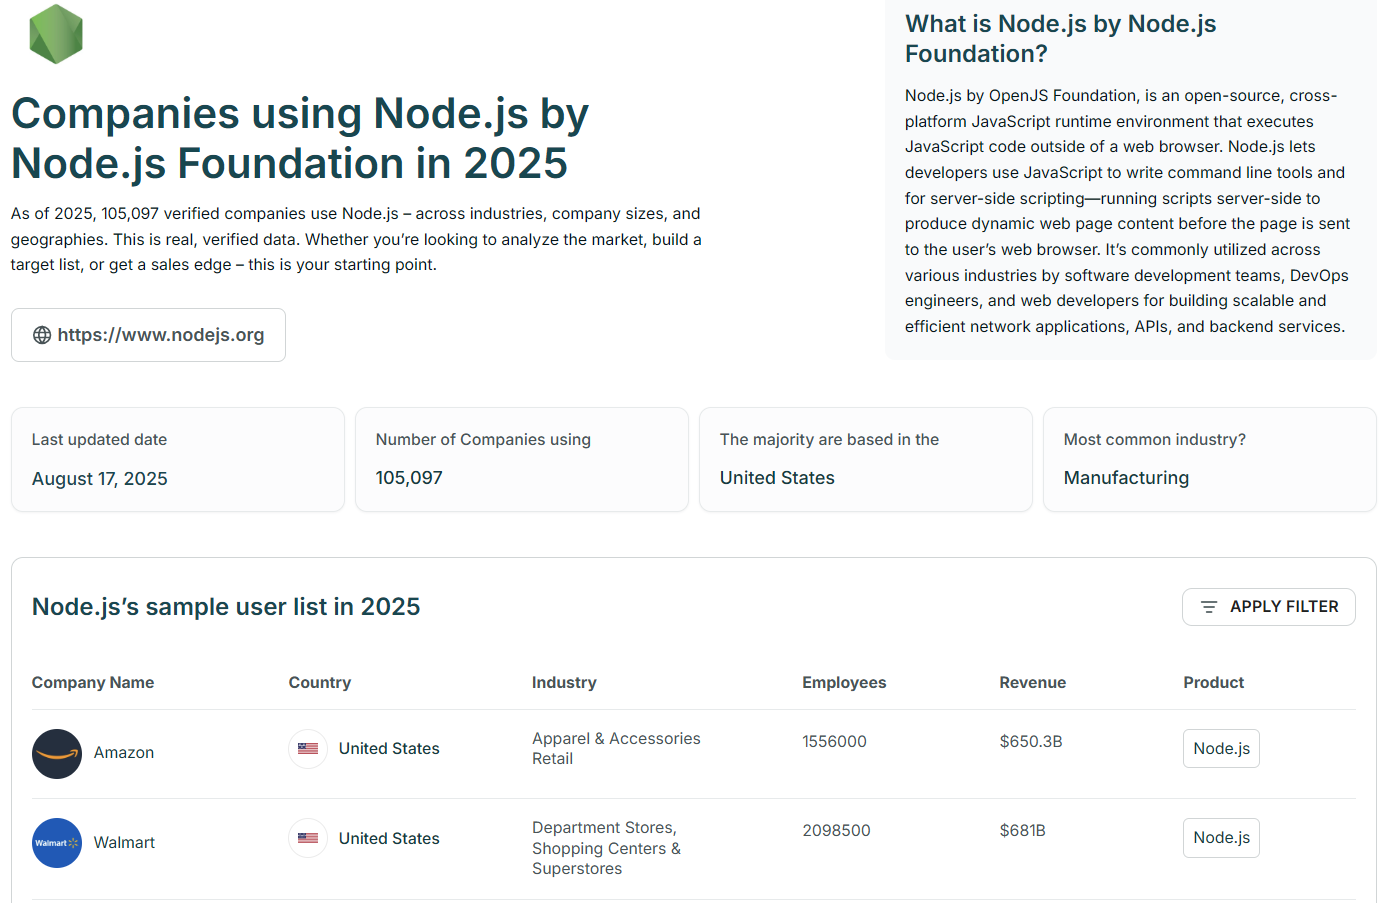
Task: Click 'Department Stores, Shopping Centers & Superstores' cell
Action: pos(606,848)
